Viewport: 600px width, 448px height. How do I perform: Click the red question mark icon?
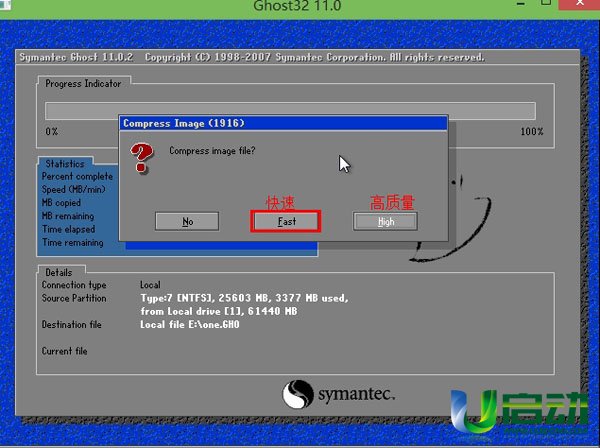pyautogui.click(x=142, y=158)
